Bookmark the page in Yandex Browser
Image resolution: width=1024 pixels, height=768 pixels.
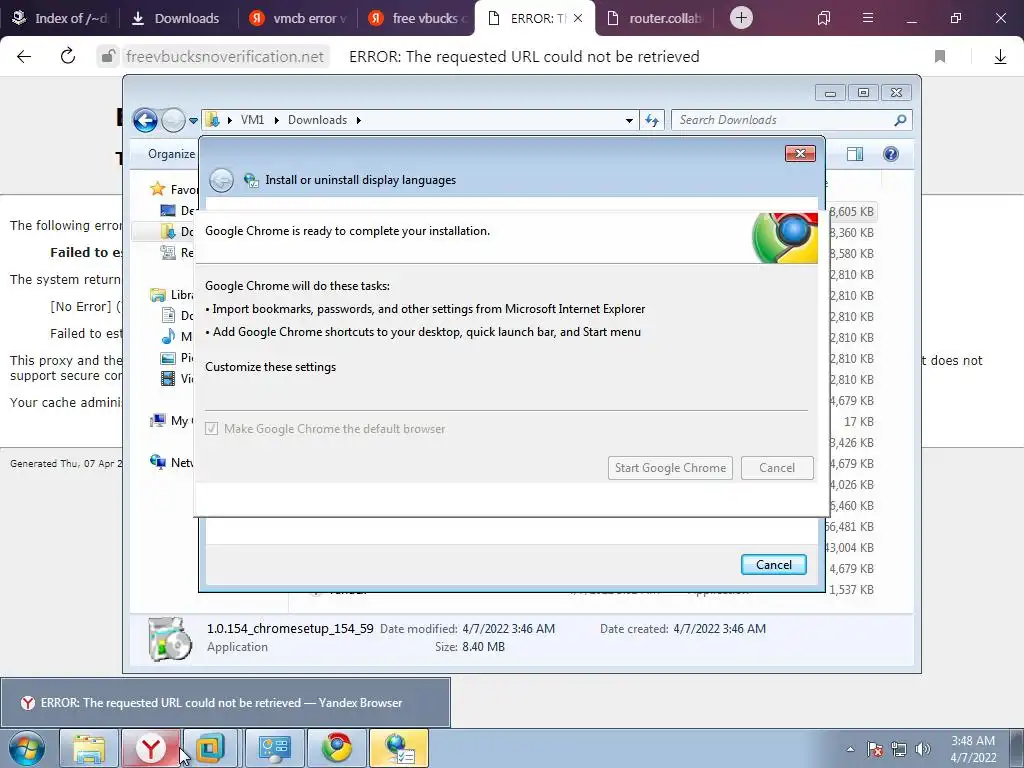(x=940, y=57)
